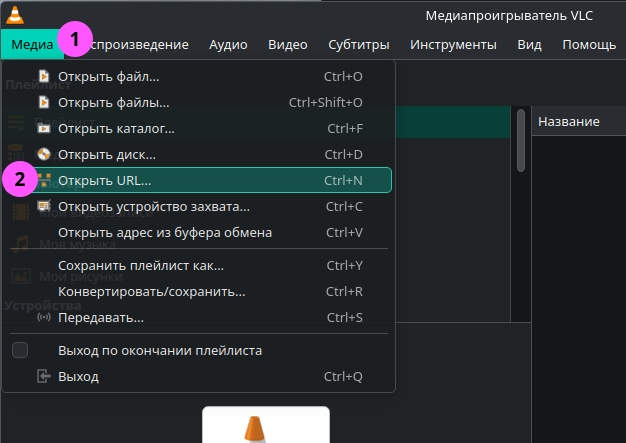Open the Аудио menu
This screenshot has width=626, height=443.
[x=228, y=44]
